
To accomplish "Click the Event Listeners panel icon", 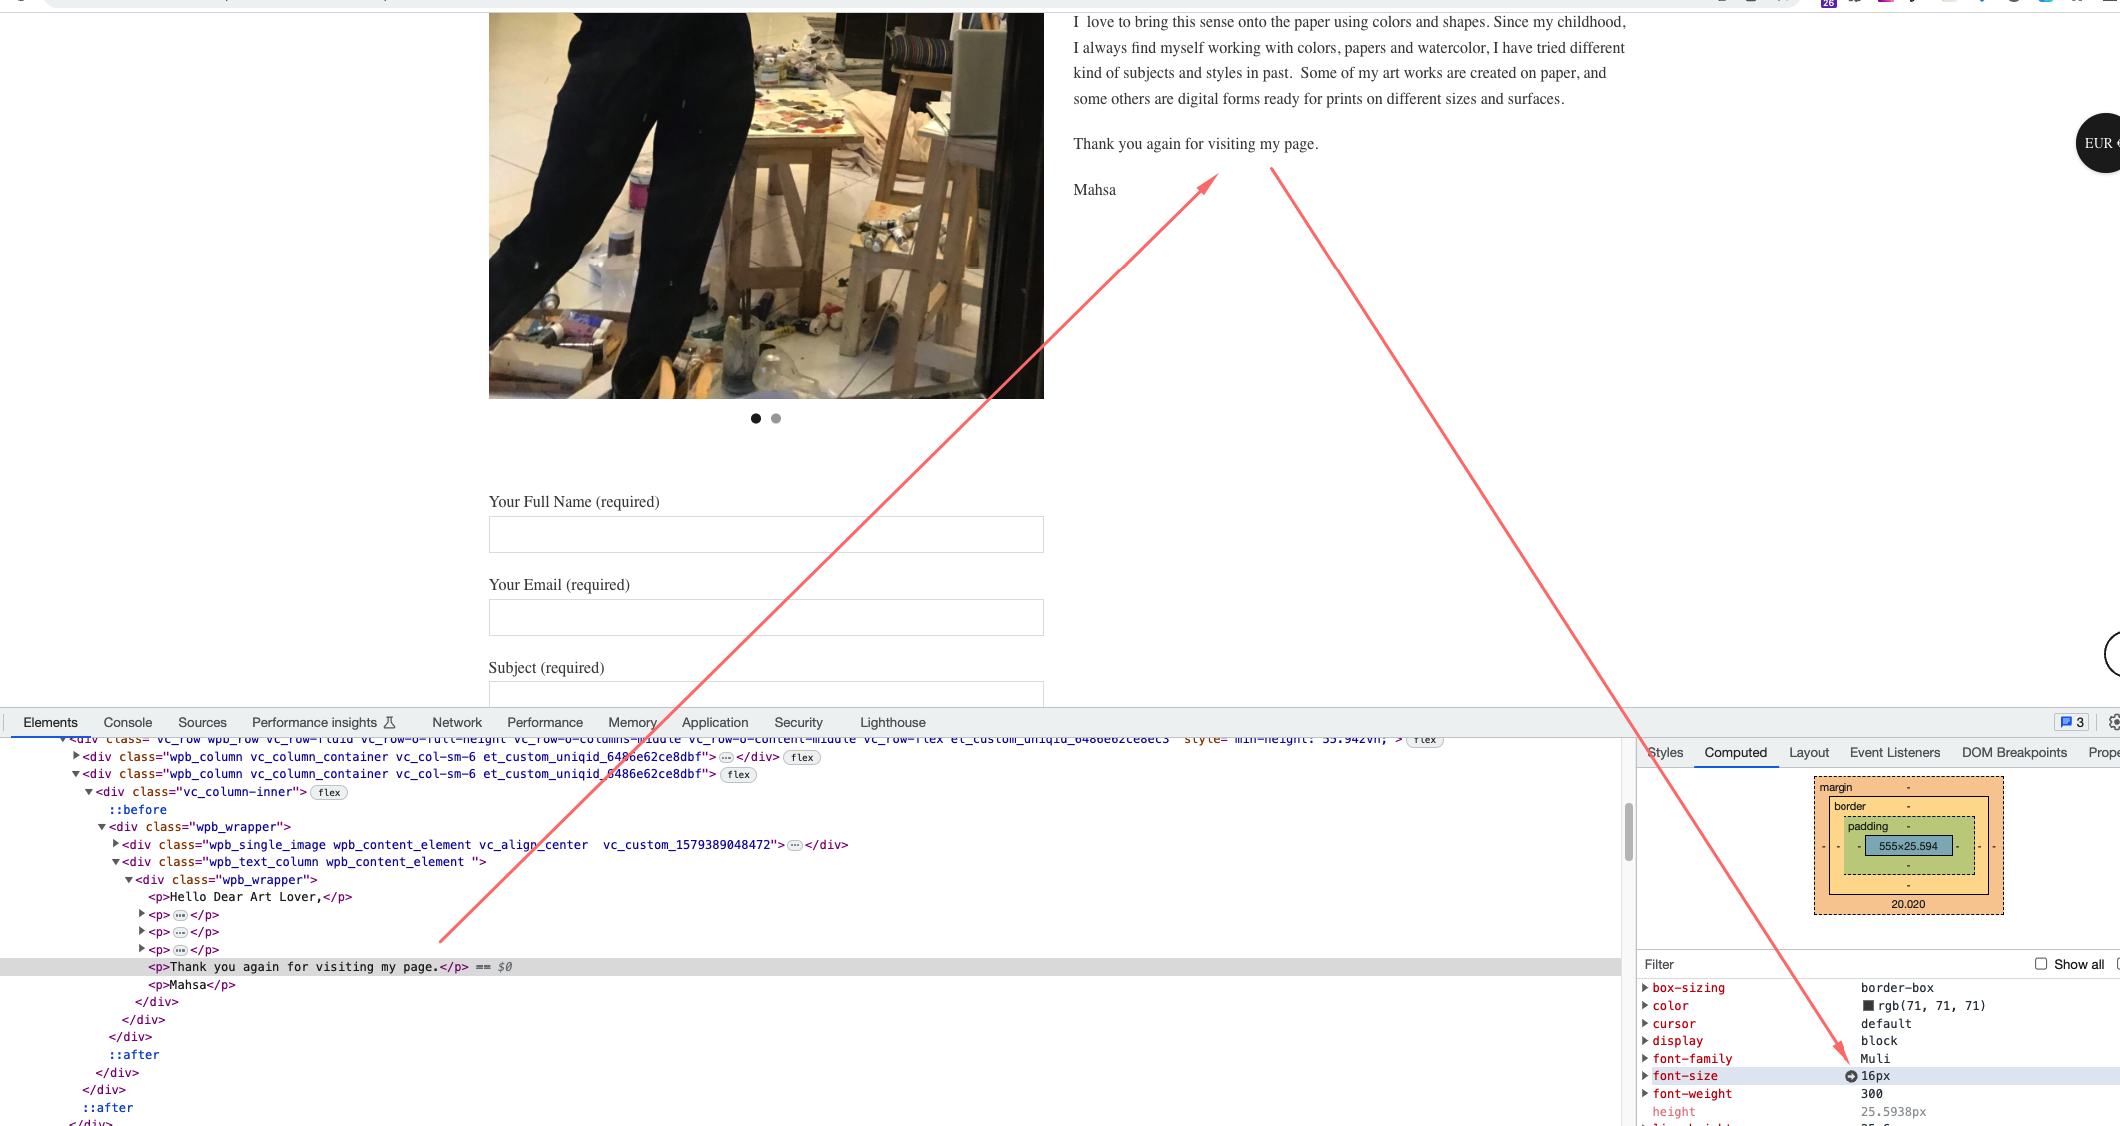I will point(1894,752).
